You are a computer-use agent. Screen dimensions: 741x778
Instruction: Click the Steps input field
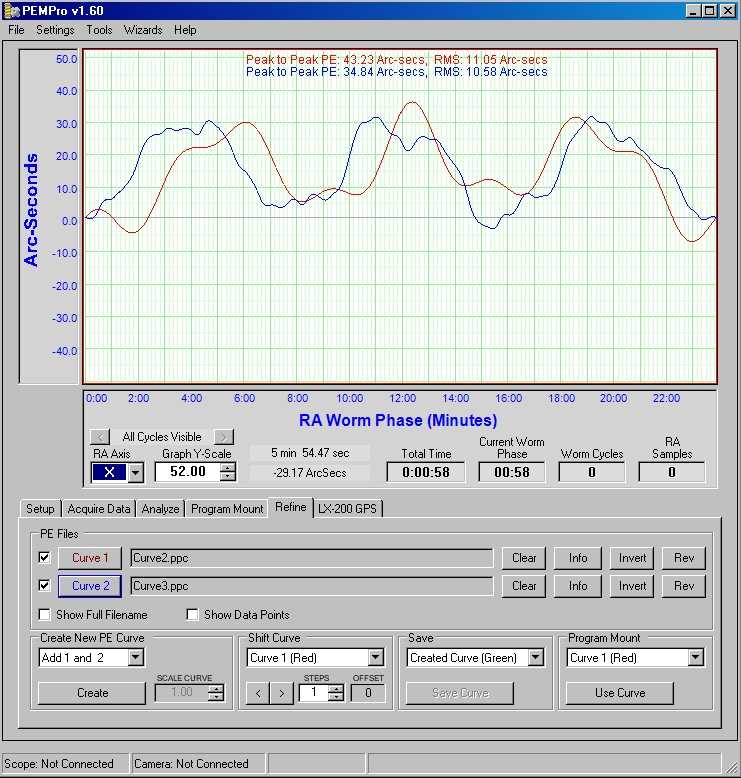pyautogui.click(x=314, y=693)
